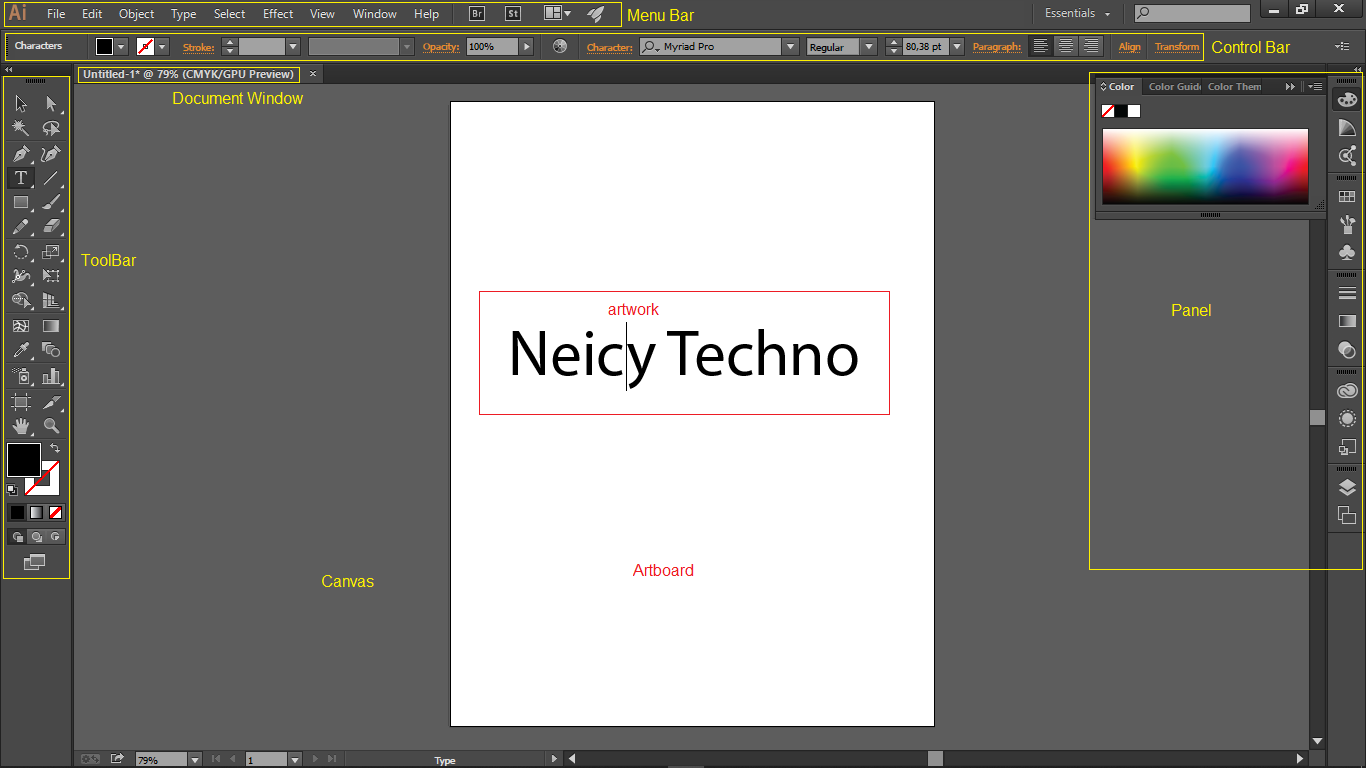Open the Arrange Documents dropdown
This screenshot has height=768, width=1366.
pos(558,14)
